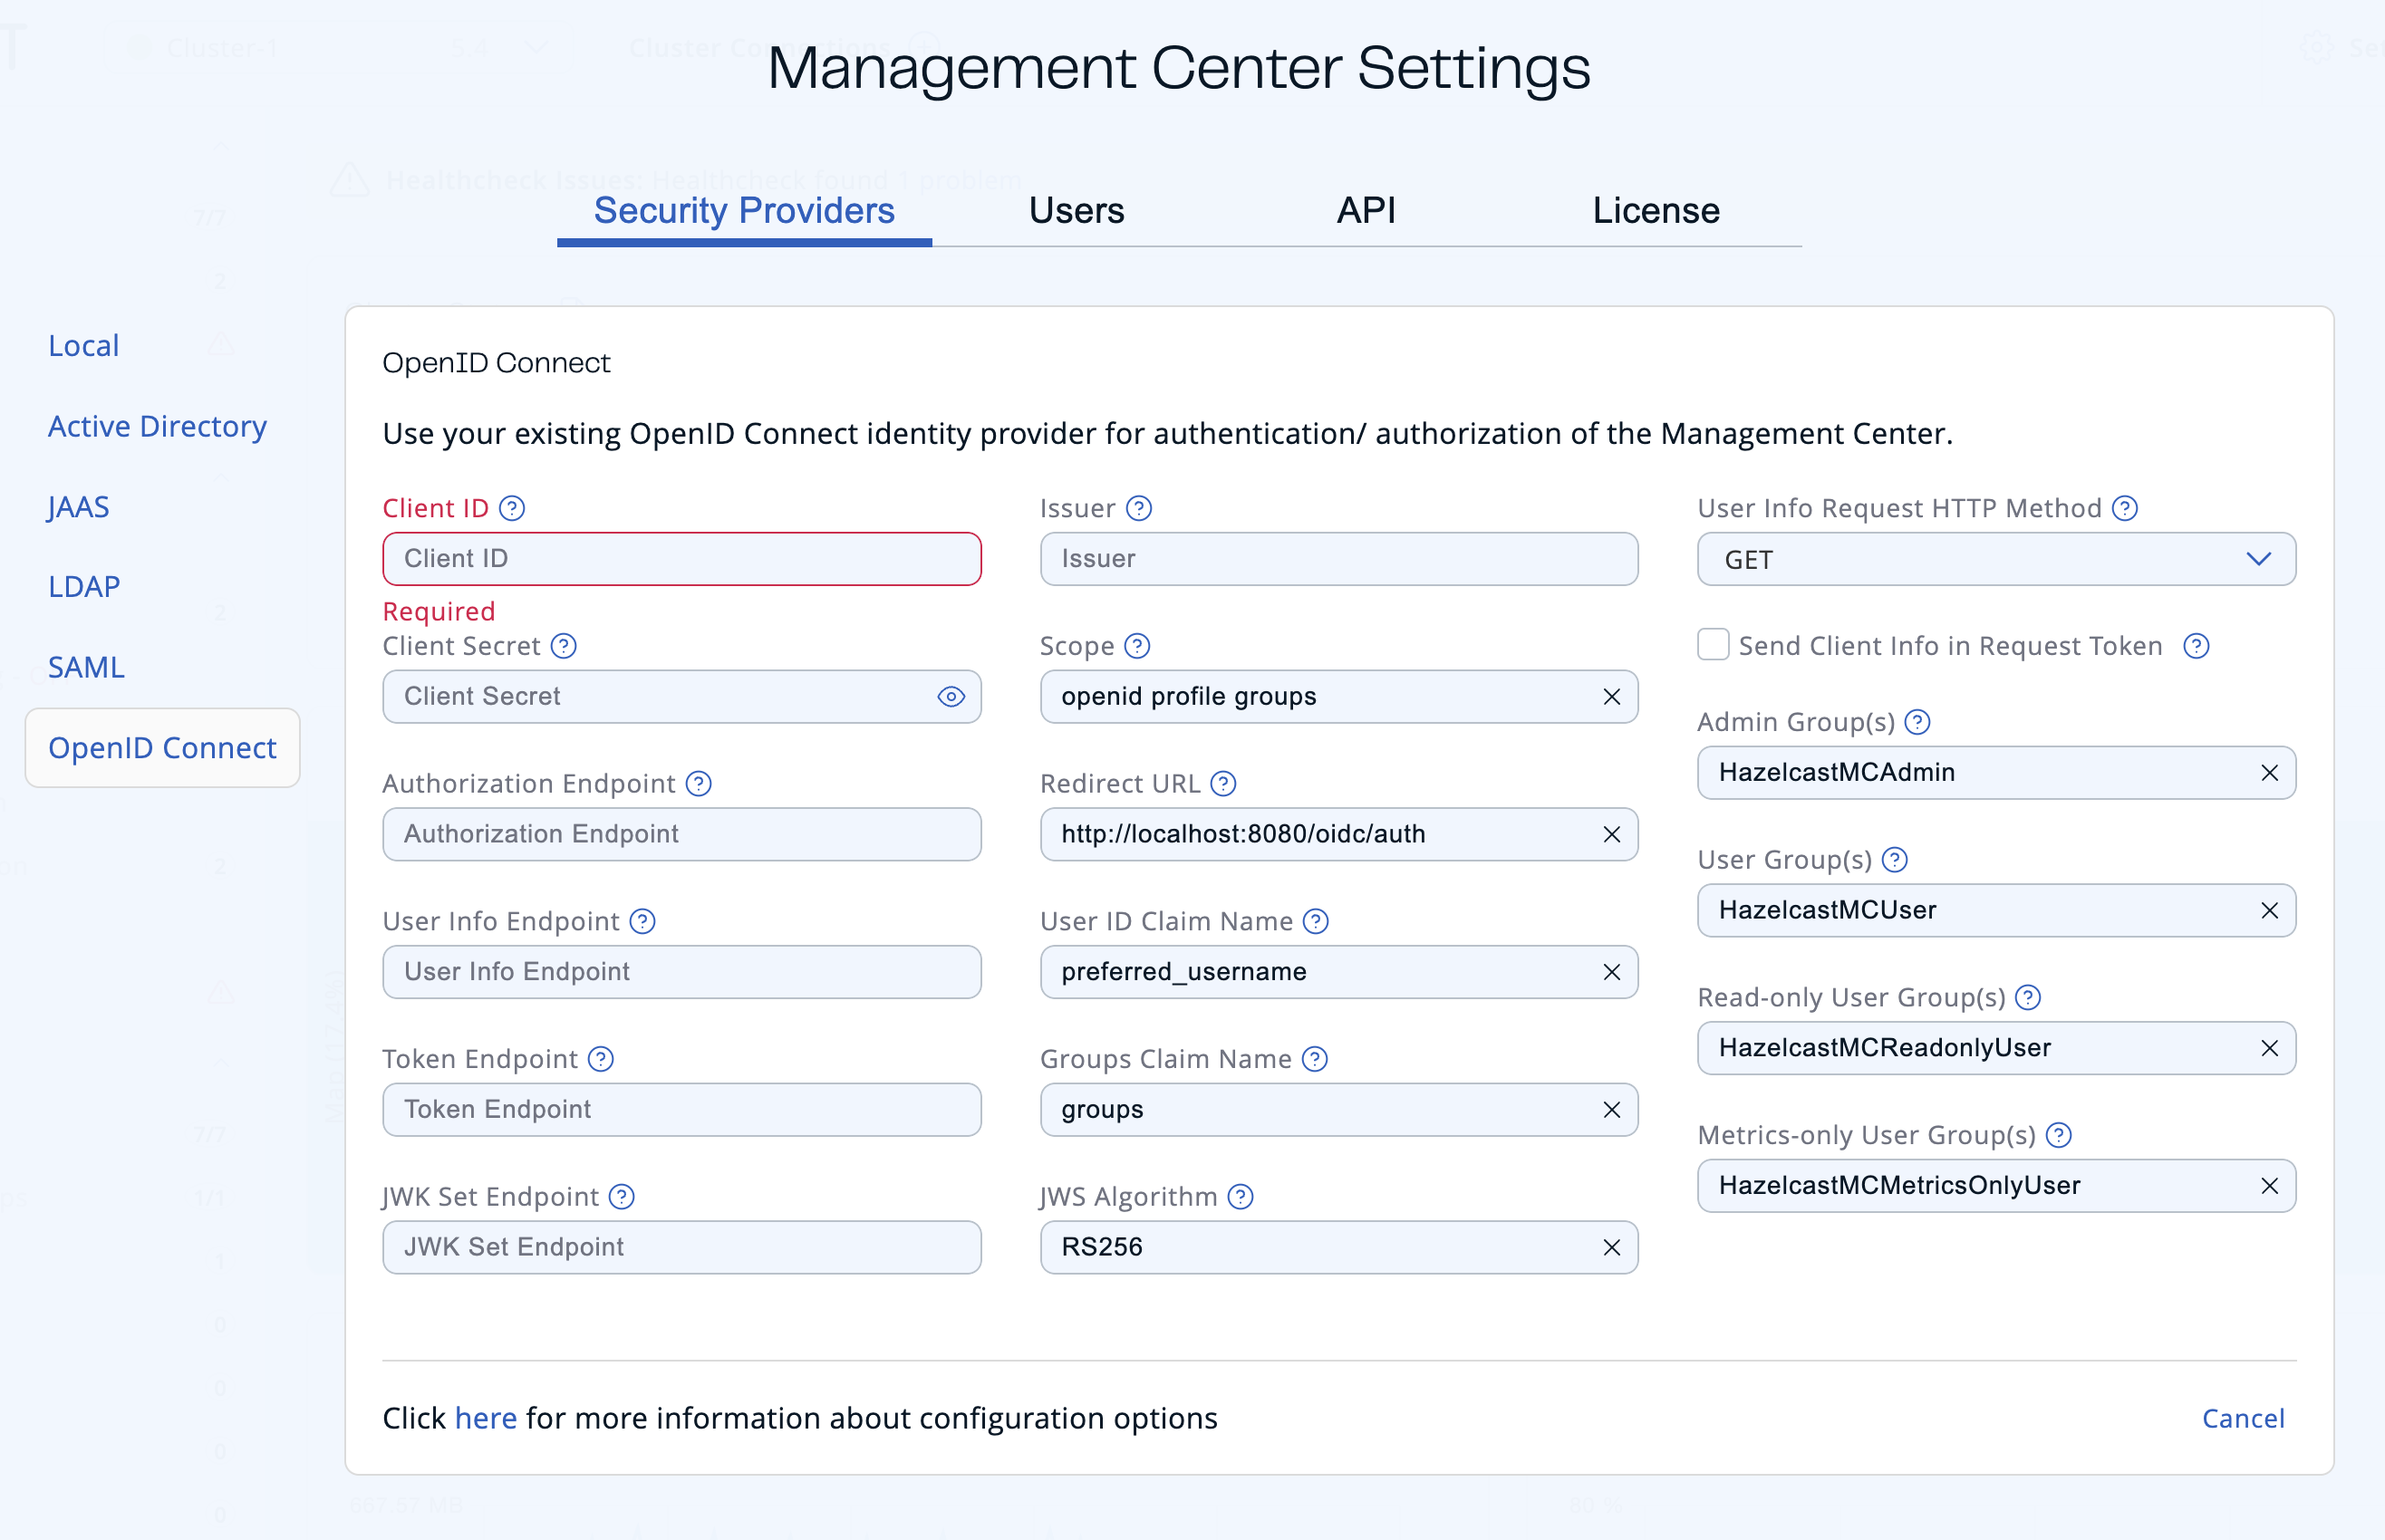Open the Scope help tooltip

coord(1137,646)
